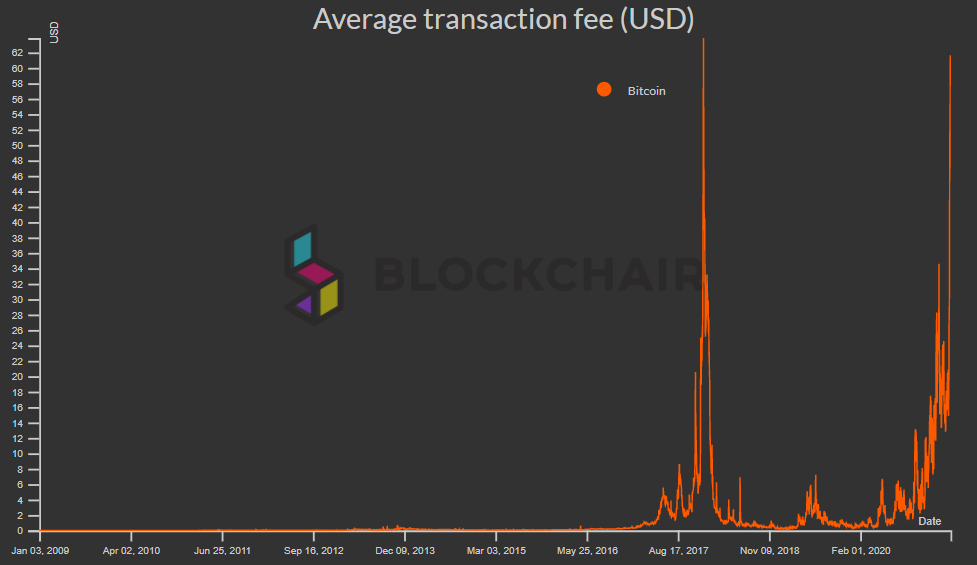Image resolution: width=977 pixels, height=565 pixels.
Task: Click the Date x-axis label
Action: point(929,521)
